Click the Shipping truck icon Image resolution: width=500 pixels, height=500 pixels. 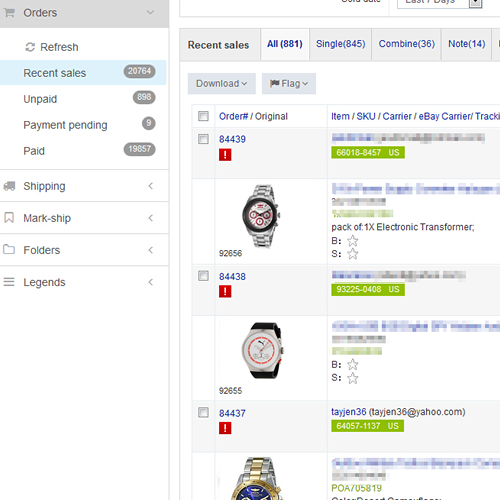9,186
